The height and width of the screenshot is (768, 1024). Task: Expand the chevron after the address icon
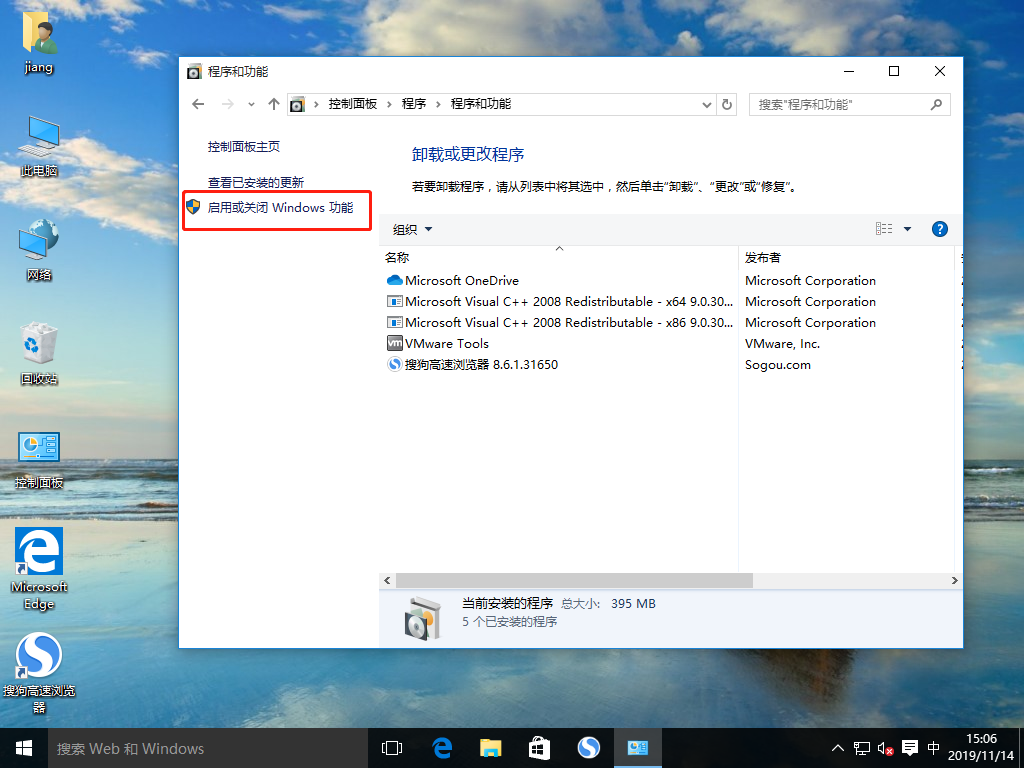click(316, 104)
